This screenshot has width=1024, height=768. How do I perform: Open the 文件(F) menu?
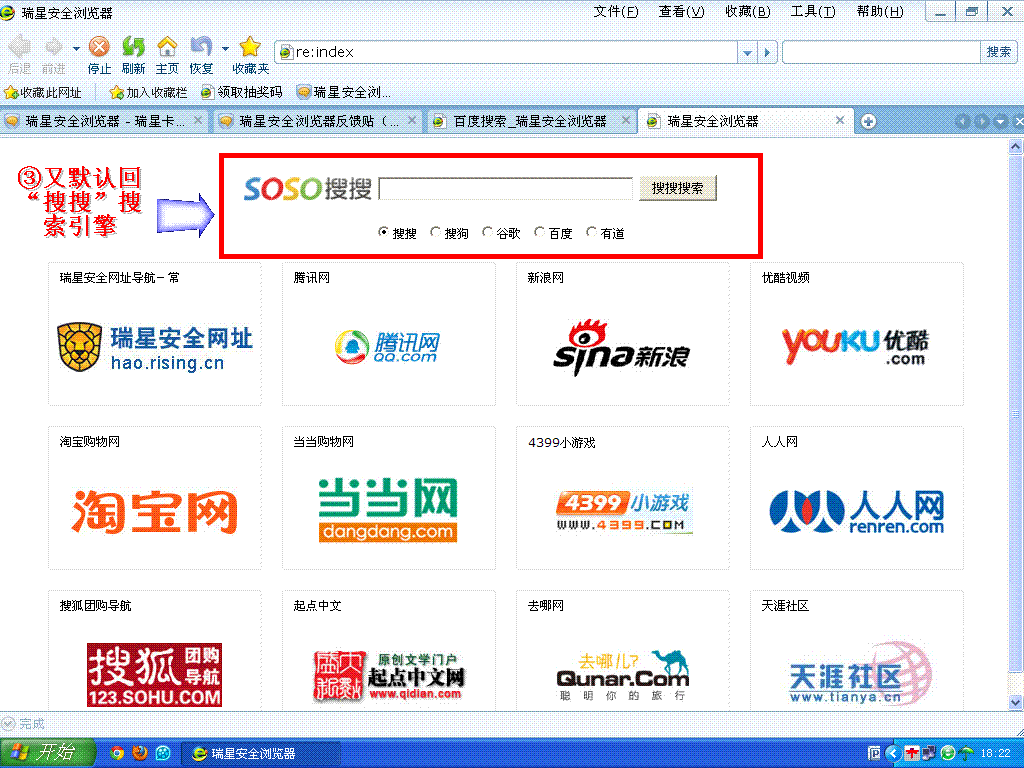tap(616, 12)
